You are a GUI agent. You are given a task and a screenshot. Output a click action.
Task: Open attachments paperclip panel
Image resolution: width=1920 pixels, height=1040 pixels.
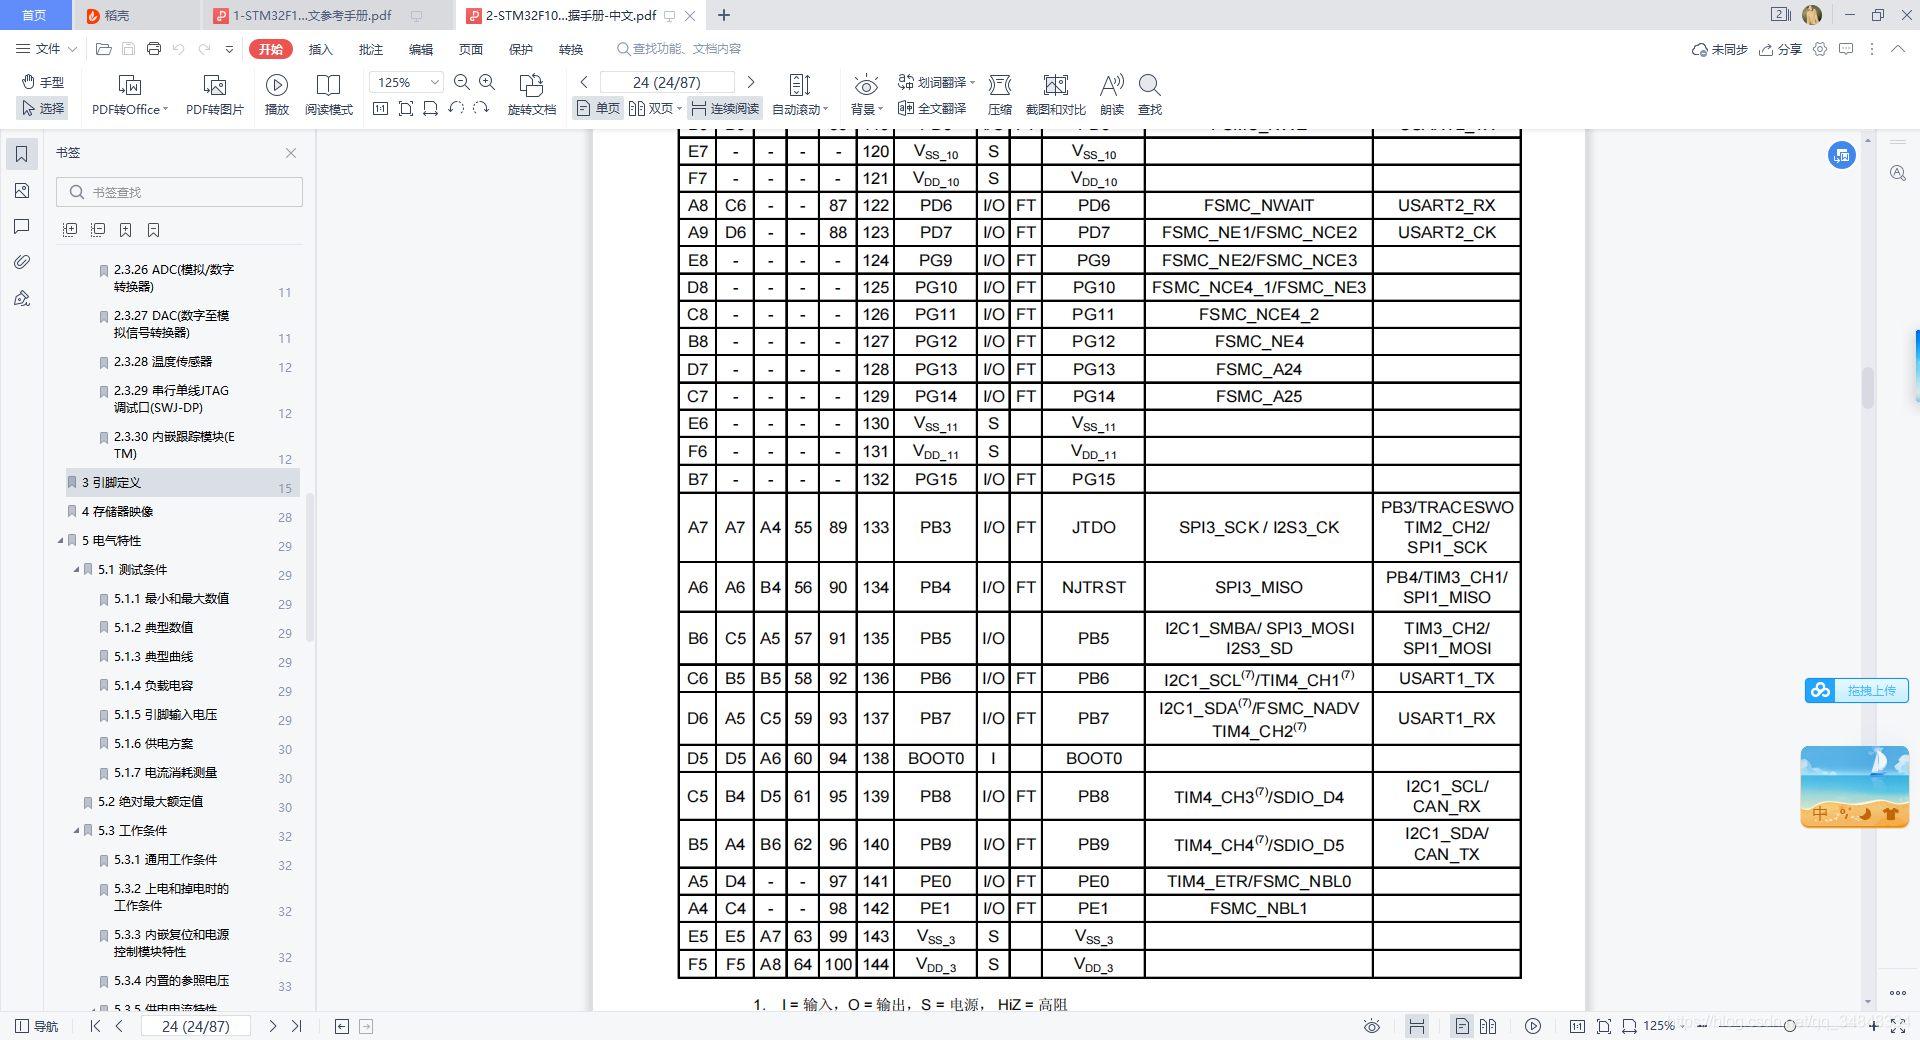coord(21,262)
